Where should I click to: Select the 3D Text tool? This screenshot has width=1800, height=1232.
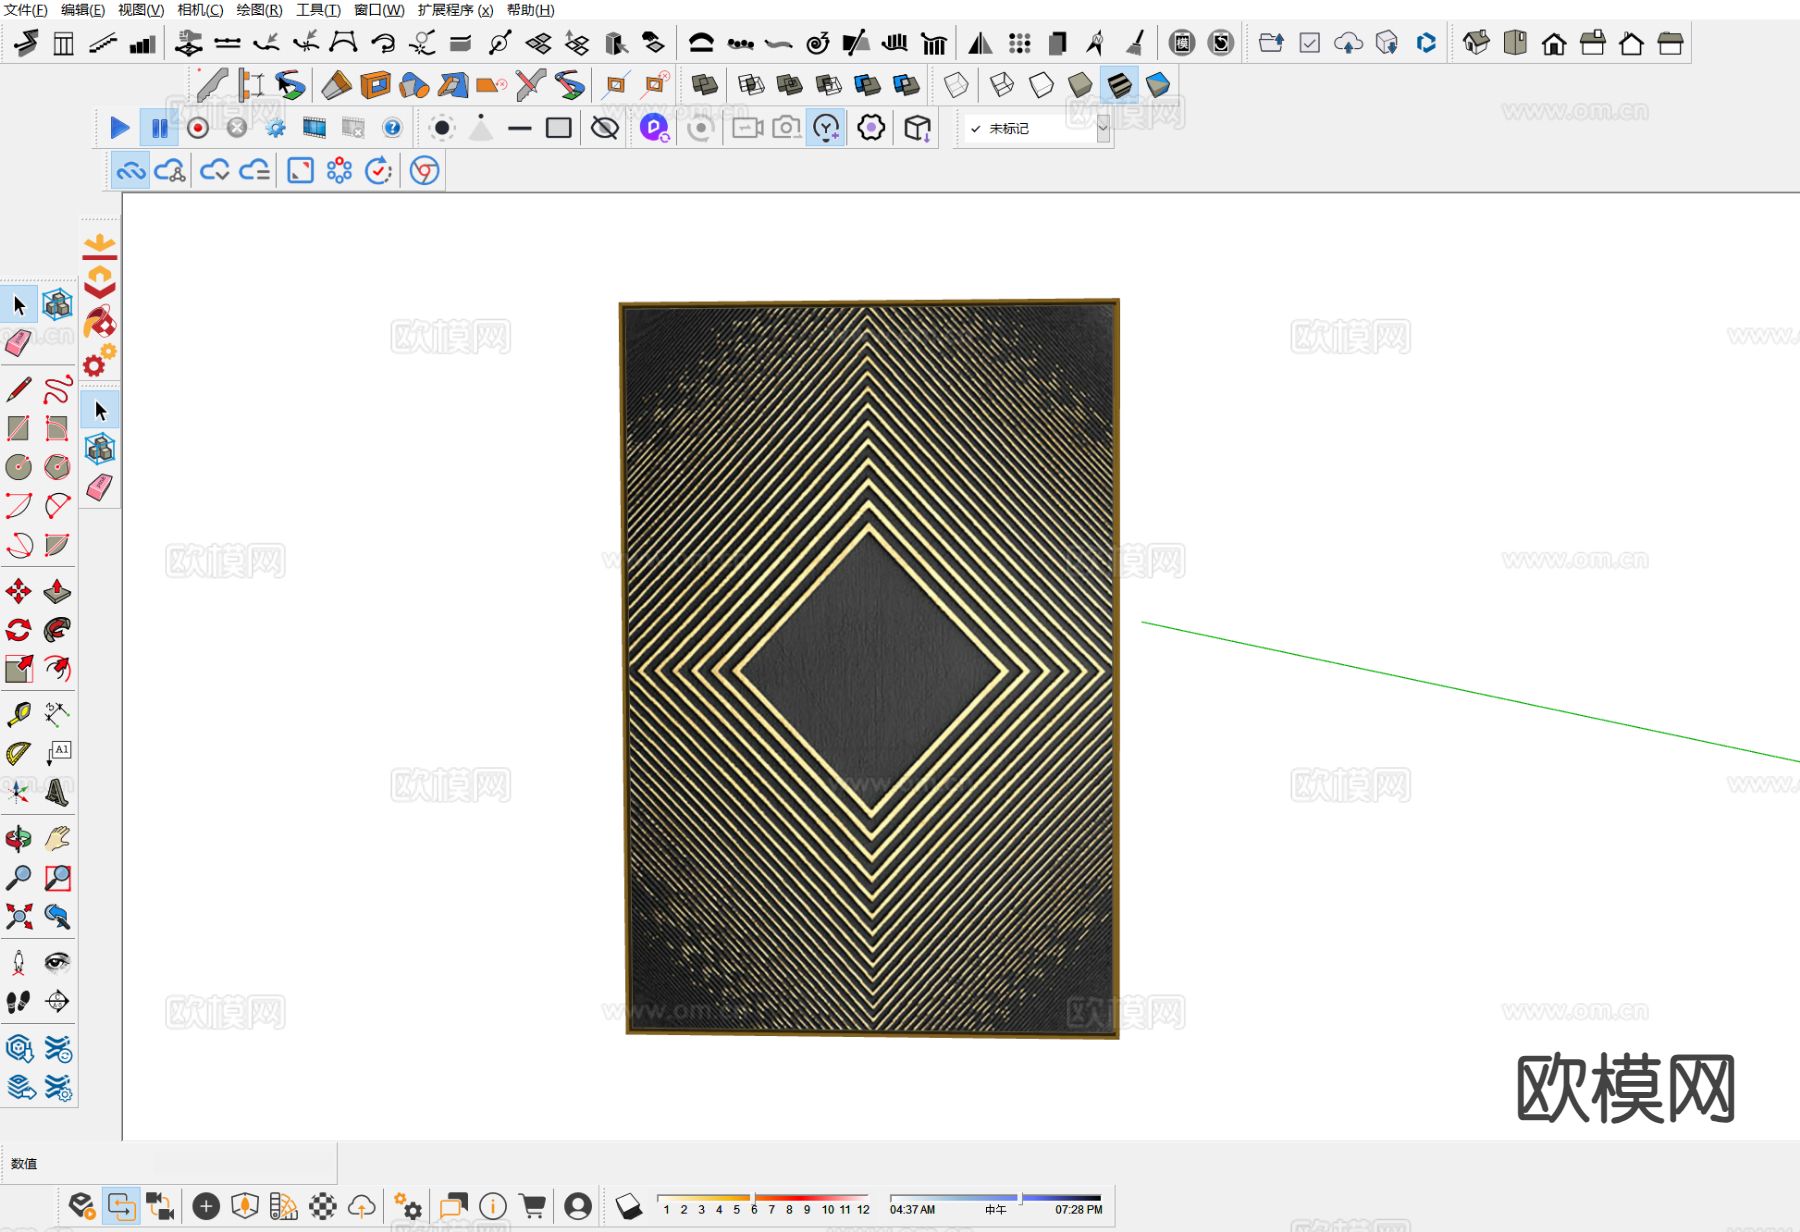click(57, 793)
